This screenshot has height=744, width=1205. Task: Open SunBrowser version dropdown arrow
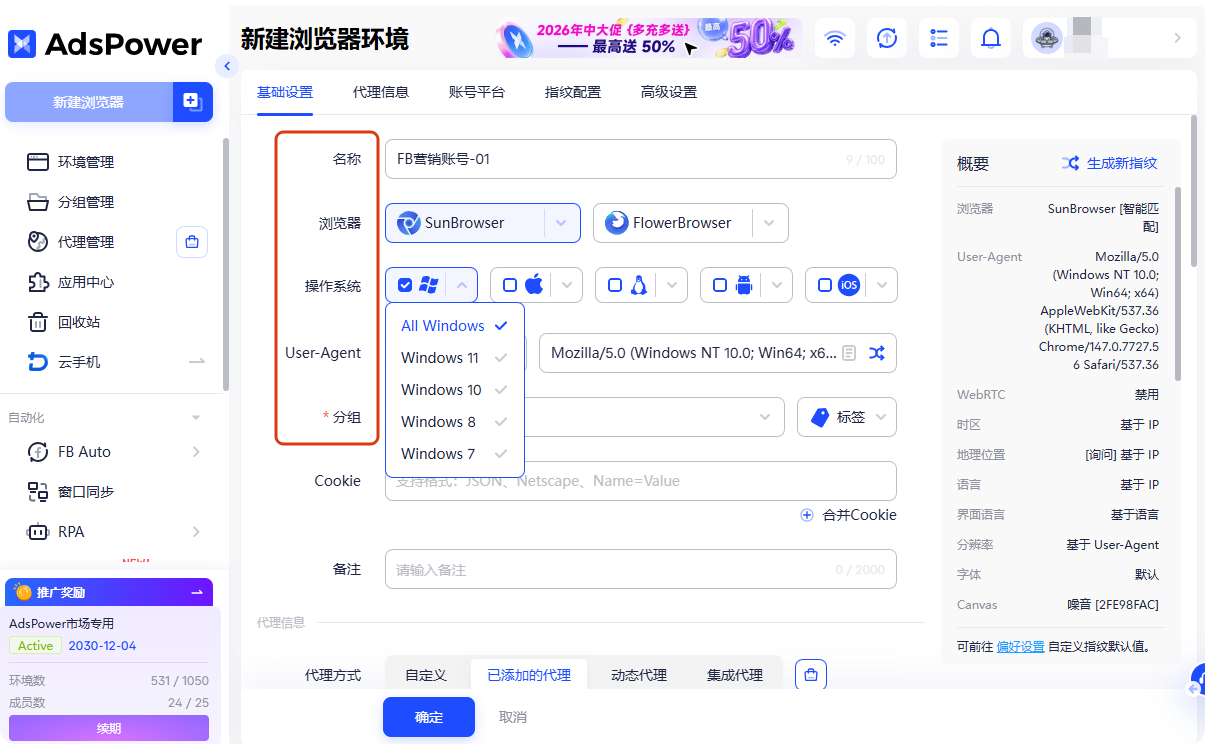tap(562, 223)
